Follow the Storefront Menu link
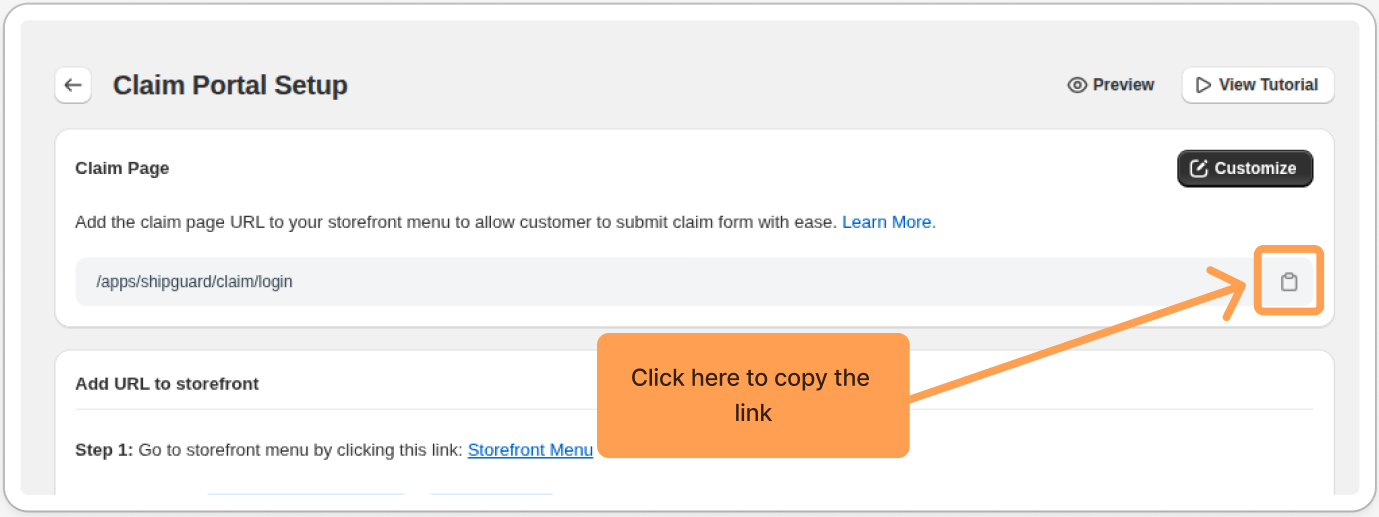Screen dimensions: 1379x517 (530, 450)
